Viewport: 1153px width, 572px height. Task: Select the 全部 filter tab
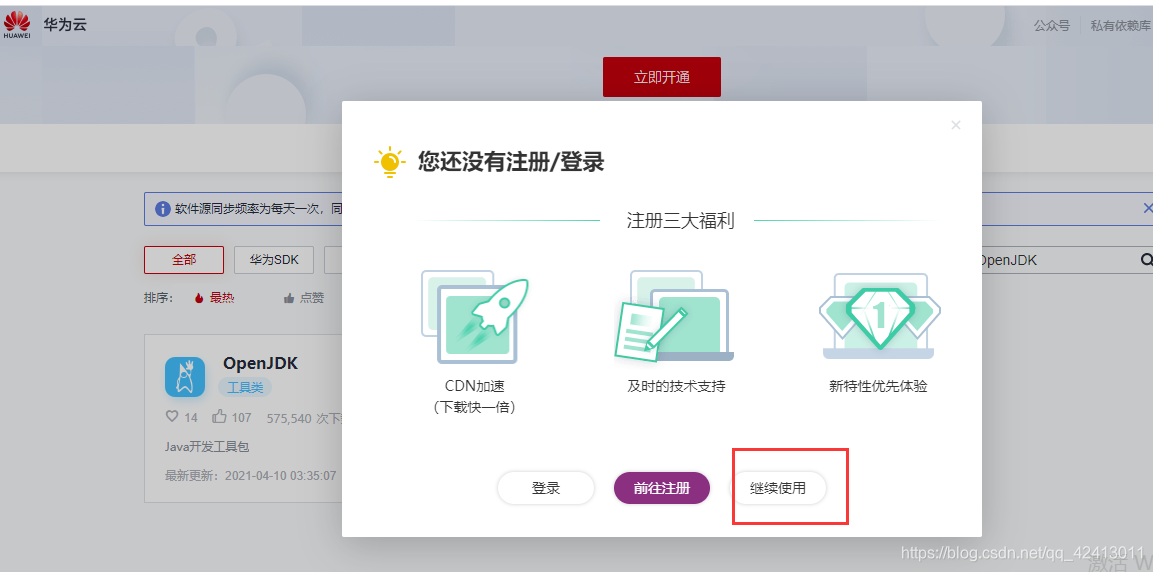click(184, 260)
